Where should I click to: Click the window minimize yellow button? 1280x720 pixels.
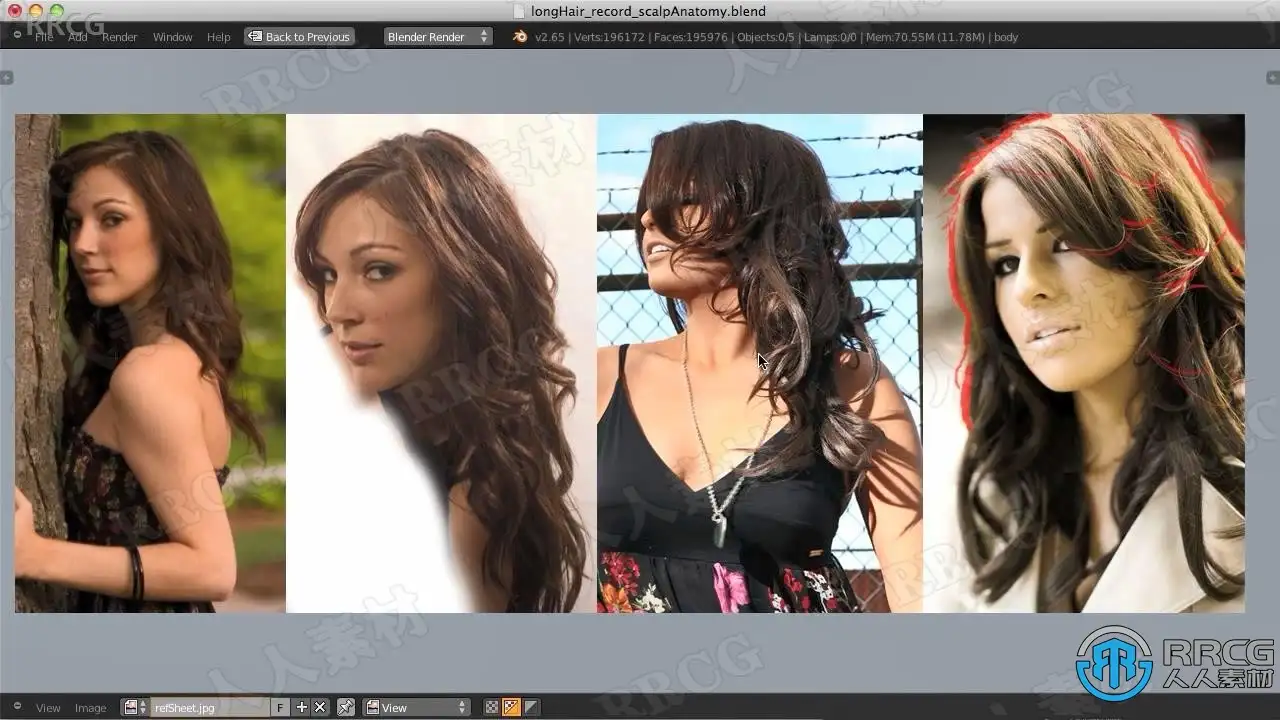click(35, 11)
